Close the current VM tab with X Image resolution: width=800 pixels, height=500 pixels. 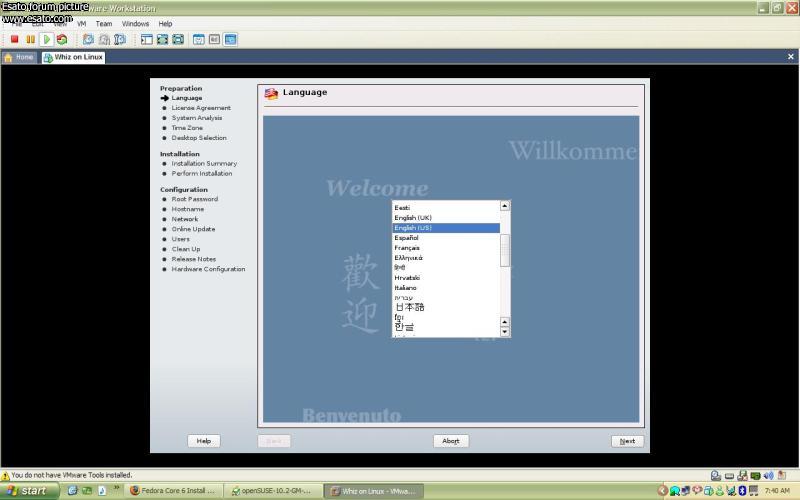tap(790, 57)
